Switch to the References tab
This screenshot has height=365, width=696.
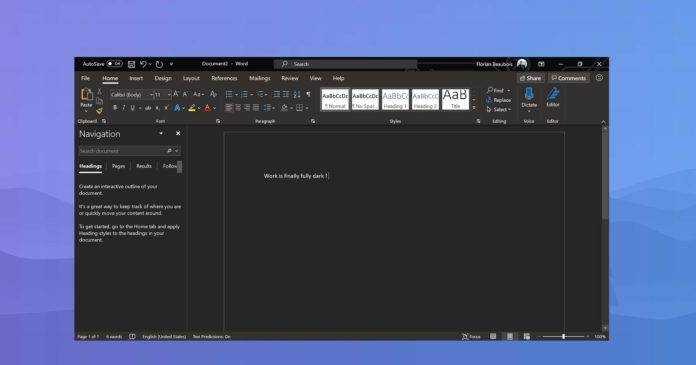point(224,78)
